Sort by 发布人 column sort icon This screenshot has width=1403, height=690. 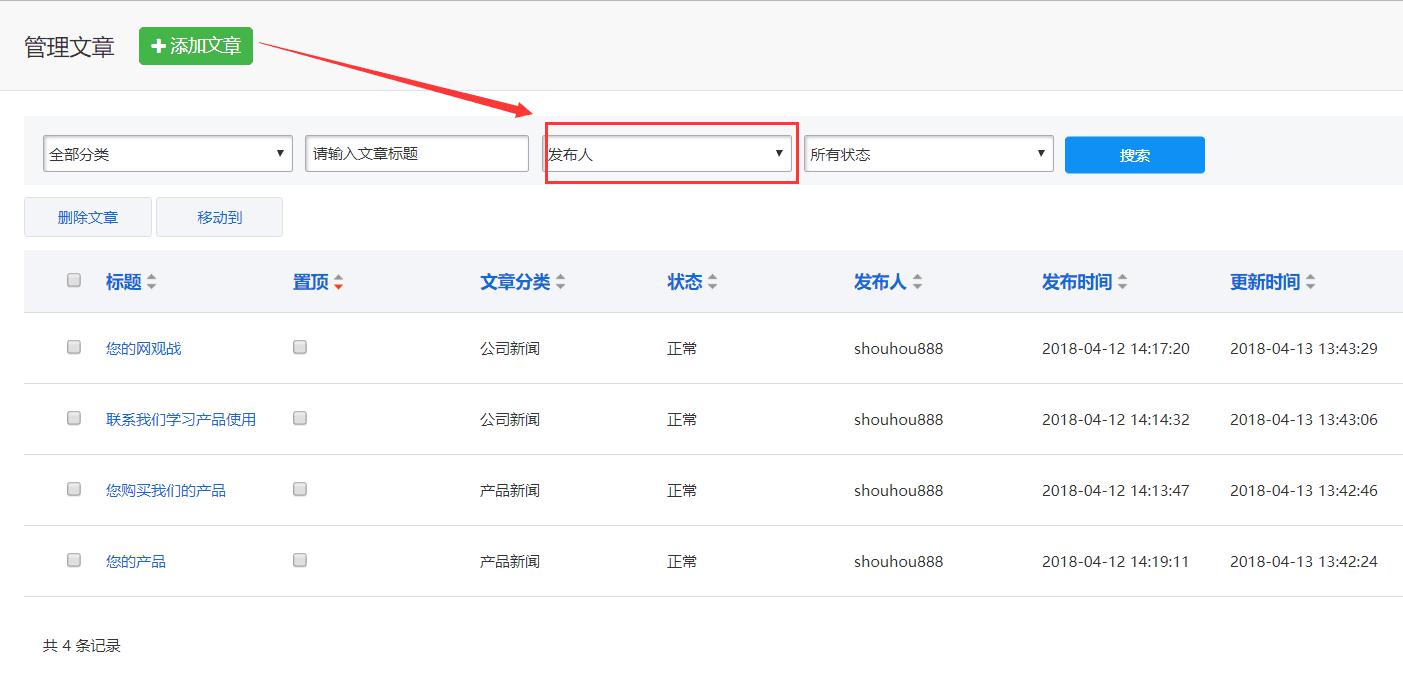(x=916, y=283)
